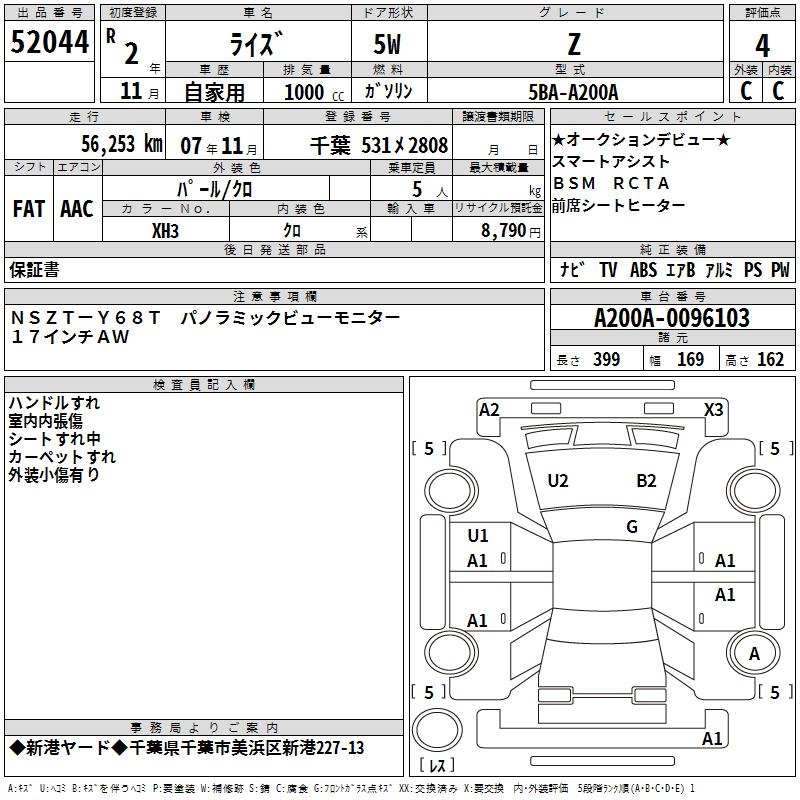Select the recycle deposit 8,790円
The height and width of the screenshot is (800, 800).
(511, 231)
